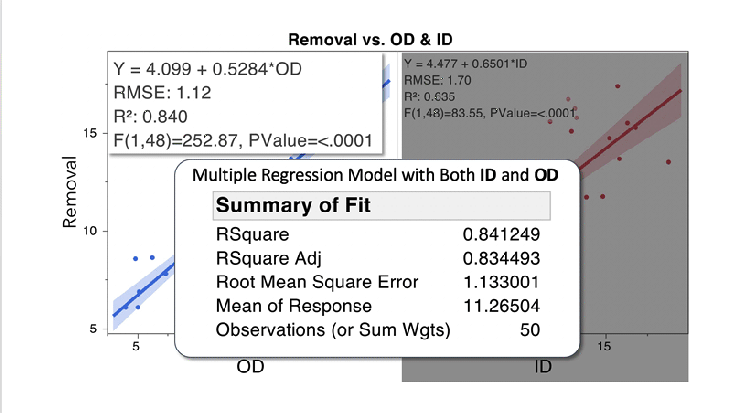Click the OD x-axis label
This screenshot has height=413, width=750.
click(250, 366)
